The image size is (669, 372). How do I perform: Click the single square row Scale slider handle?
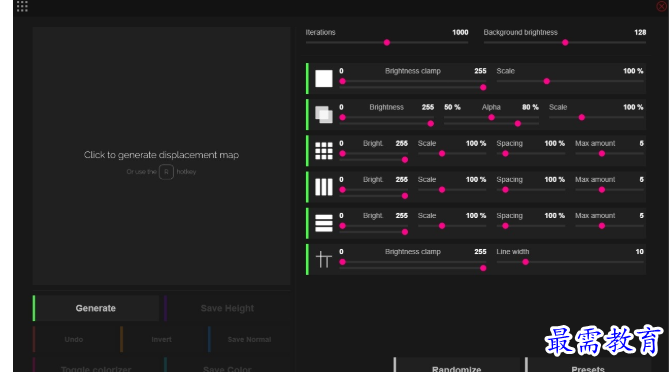pos(547,81)
